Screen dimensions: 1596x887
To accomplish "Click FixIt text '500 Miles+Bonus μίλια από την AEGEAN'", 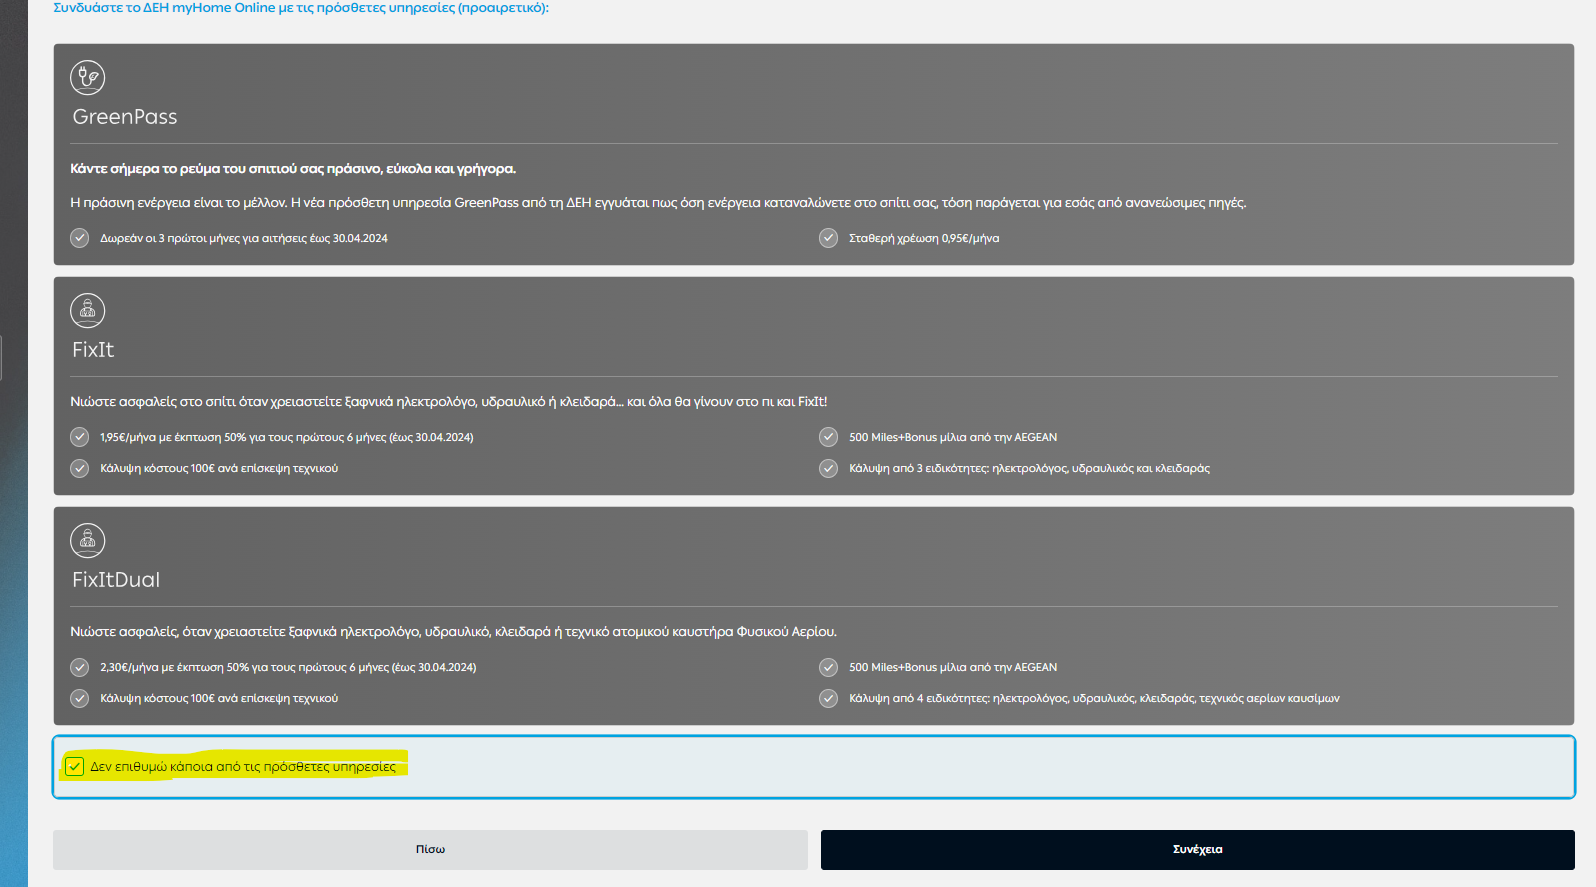I will [x=953, y=437].
